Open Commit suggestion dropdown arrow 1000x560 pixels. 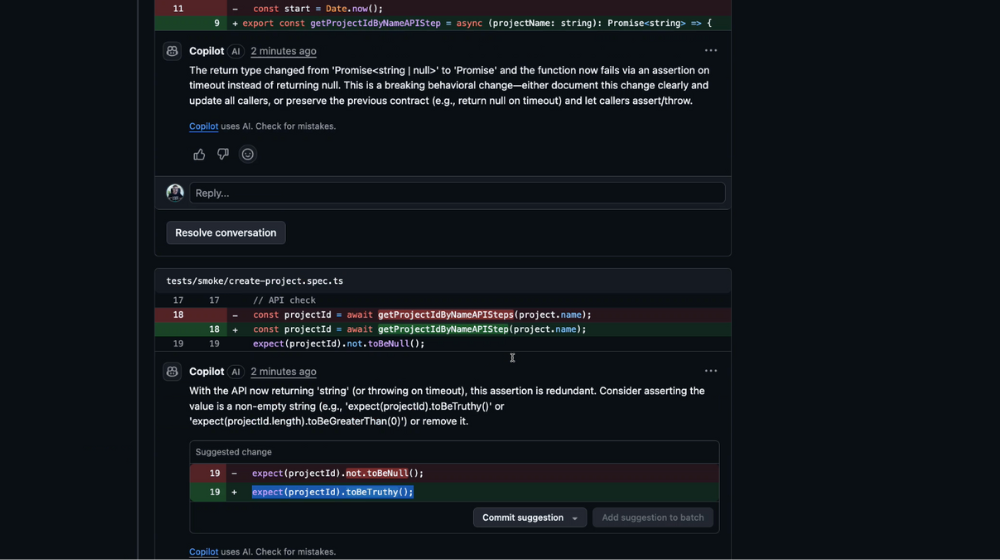(x=575, y=518)
